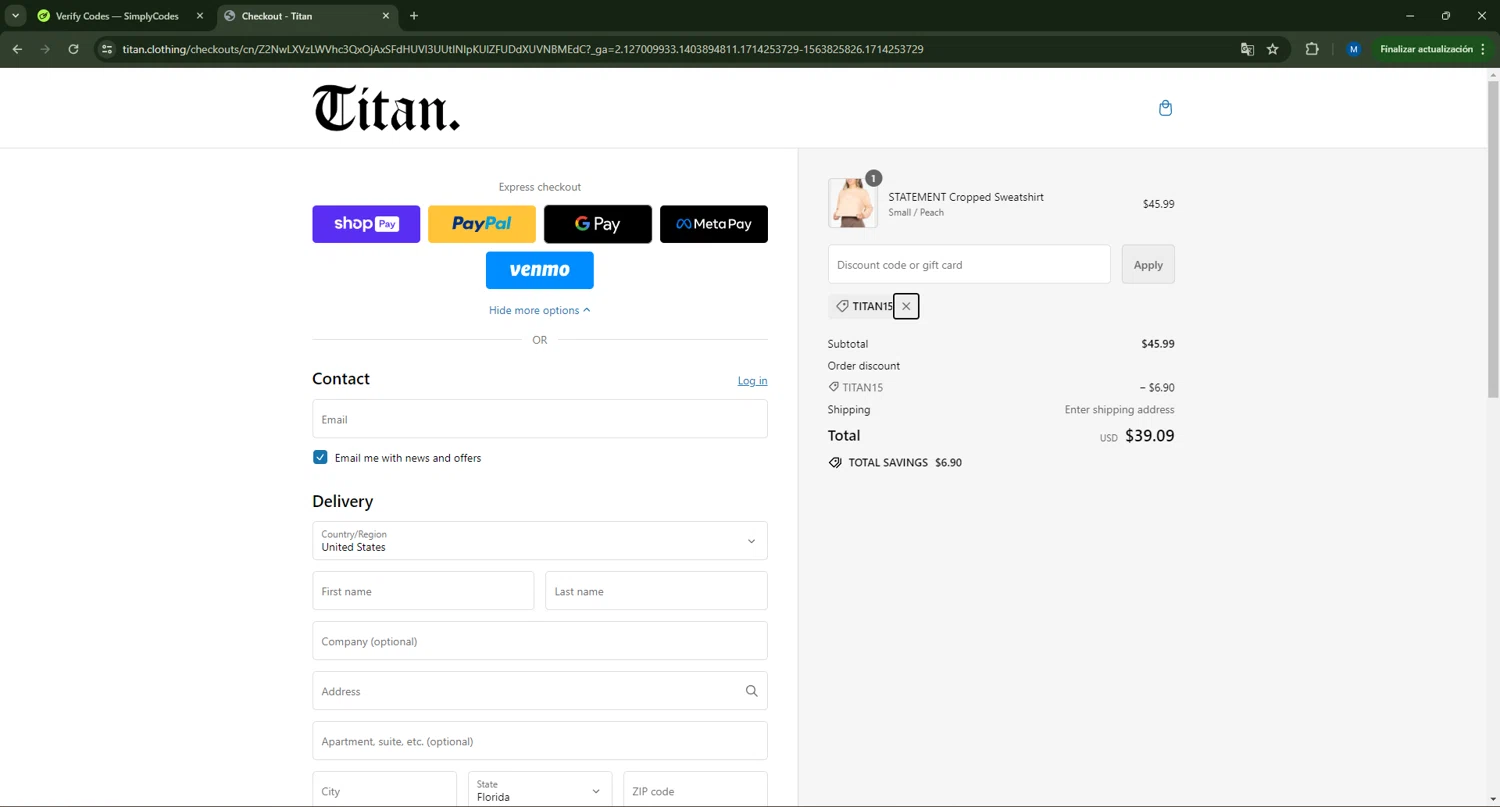1500x807 pixels.
Task: Reload the checkout page
Action: click(73, 49)
